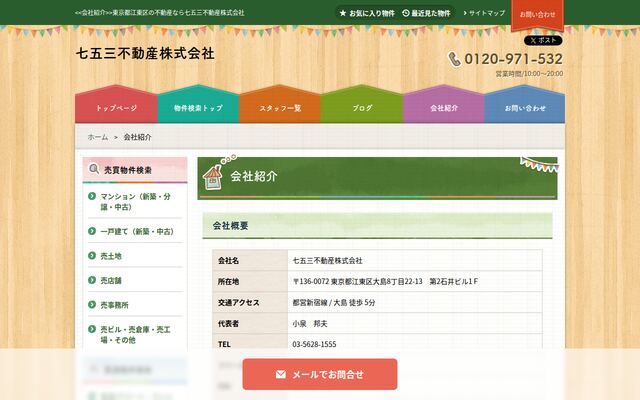640x400 pixels.
Task: Click the green arrow icon beside 売店舗
Action: 92,280
